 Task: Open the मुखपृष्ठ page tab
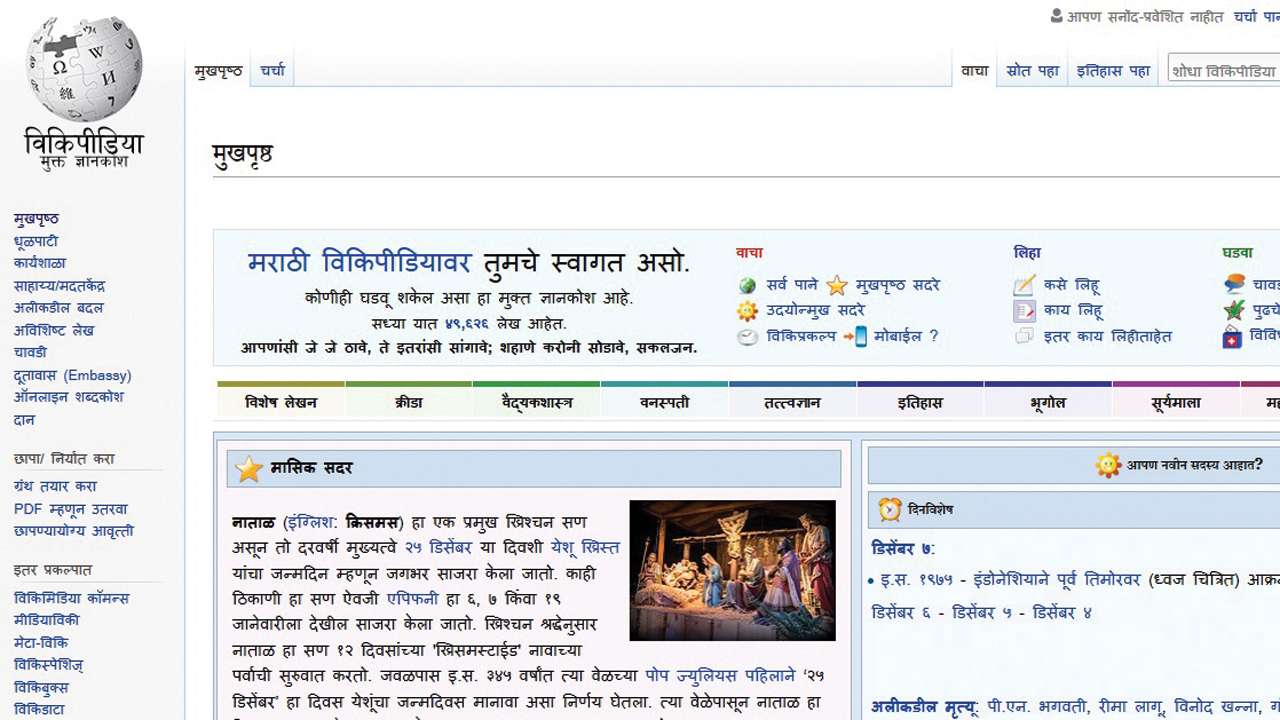[218, 71]
